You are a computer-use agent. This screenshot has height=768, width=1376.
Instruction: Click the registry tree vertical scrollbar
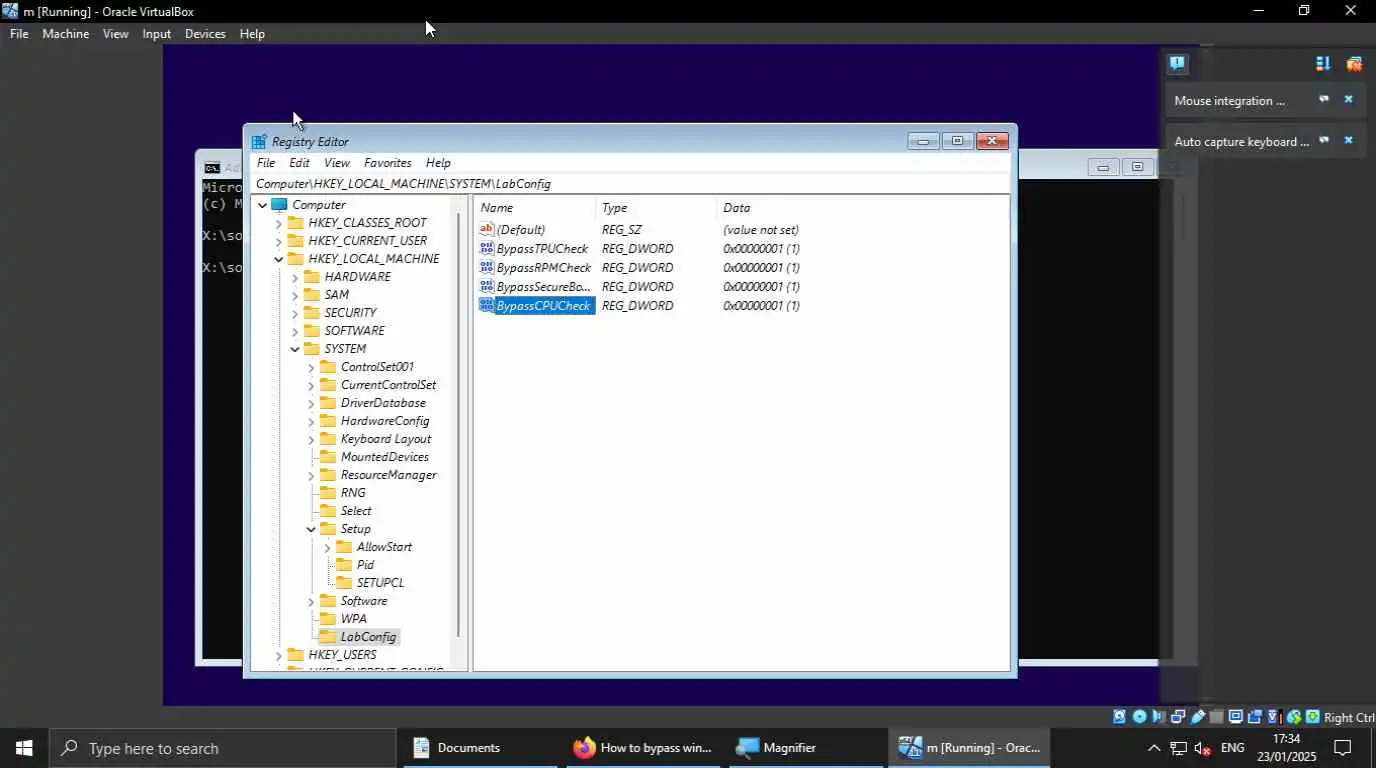(458, 425)
